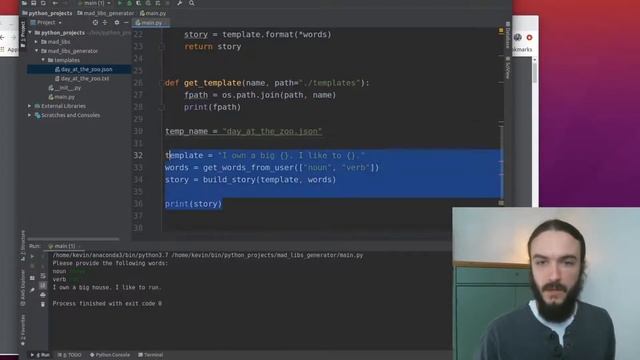The image size is (640, 360).
Task: Open the Favorites side tab on left edge
Action: [x=23, y=330]
